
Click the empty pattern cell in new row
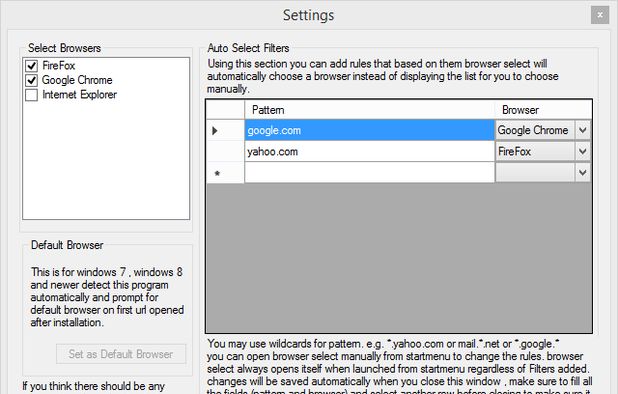coord(369,173)
